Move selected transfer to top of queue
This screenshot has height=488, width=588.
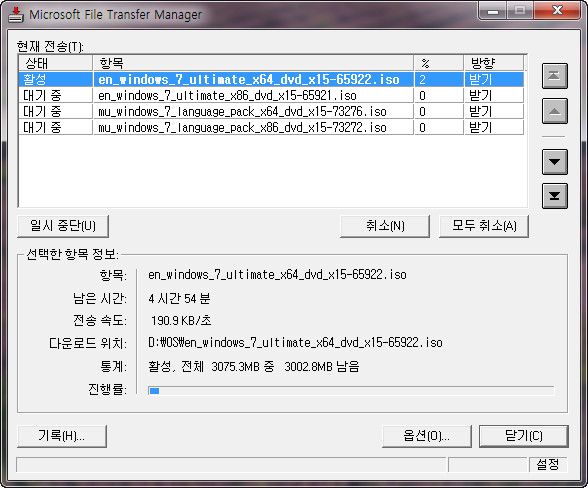coord(554,76)
